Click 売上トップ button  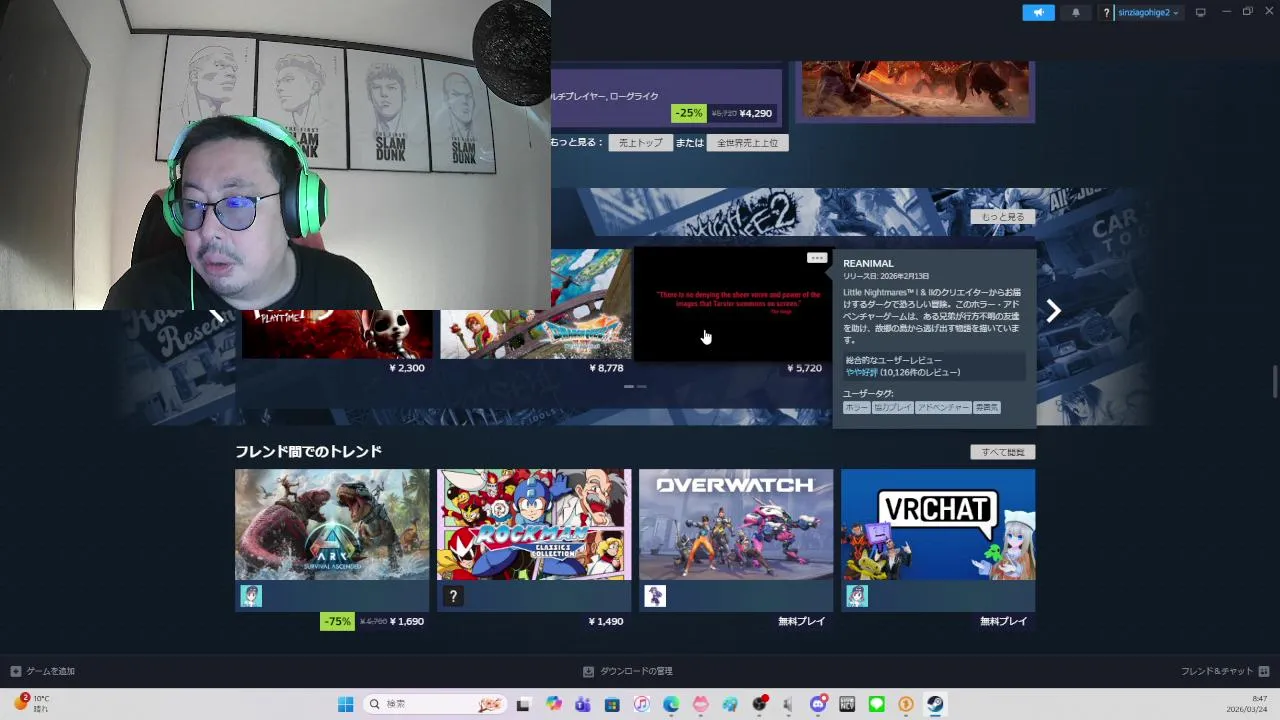(x=640, y=143)
